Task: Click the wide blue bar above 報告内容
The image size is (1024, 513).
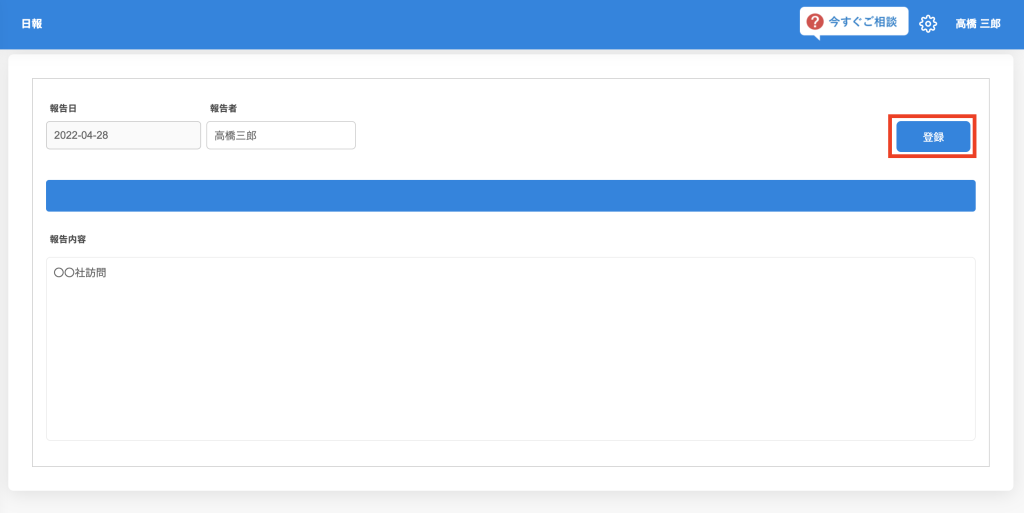Action: pyautogui.click(x=511, y=196)
